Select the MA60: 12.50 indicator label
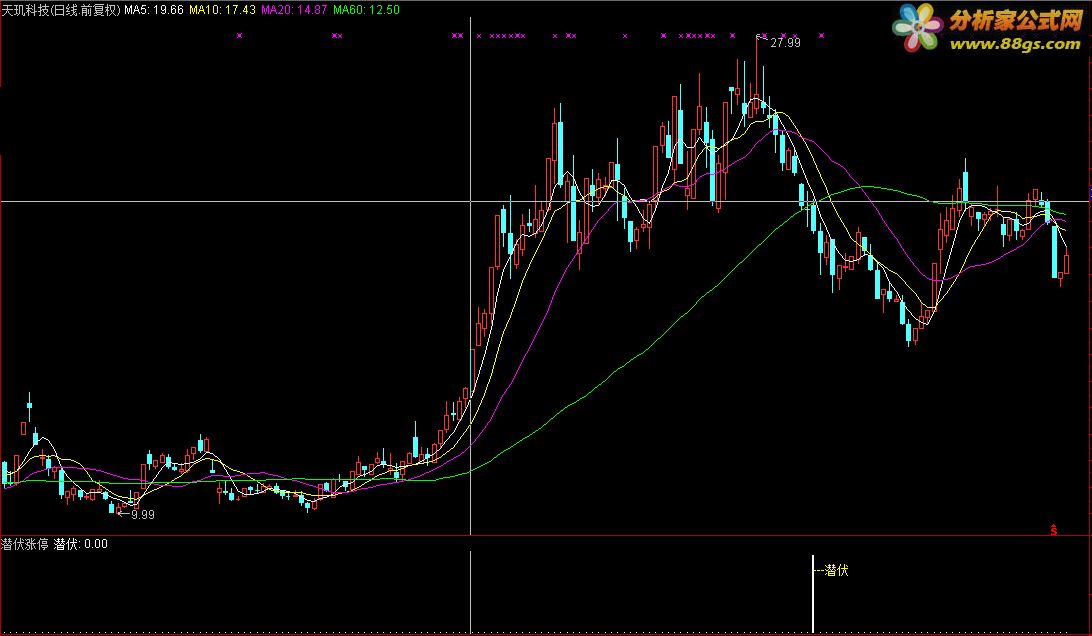1092x636 pixels. click(x=366, y=10)
